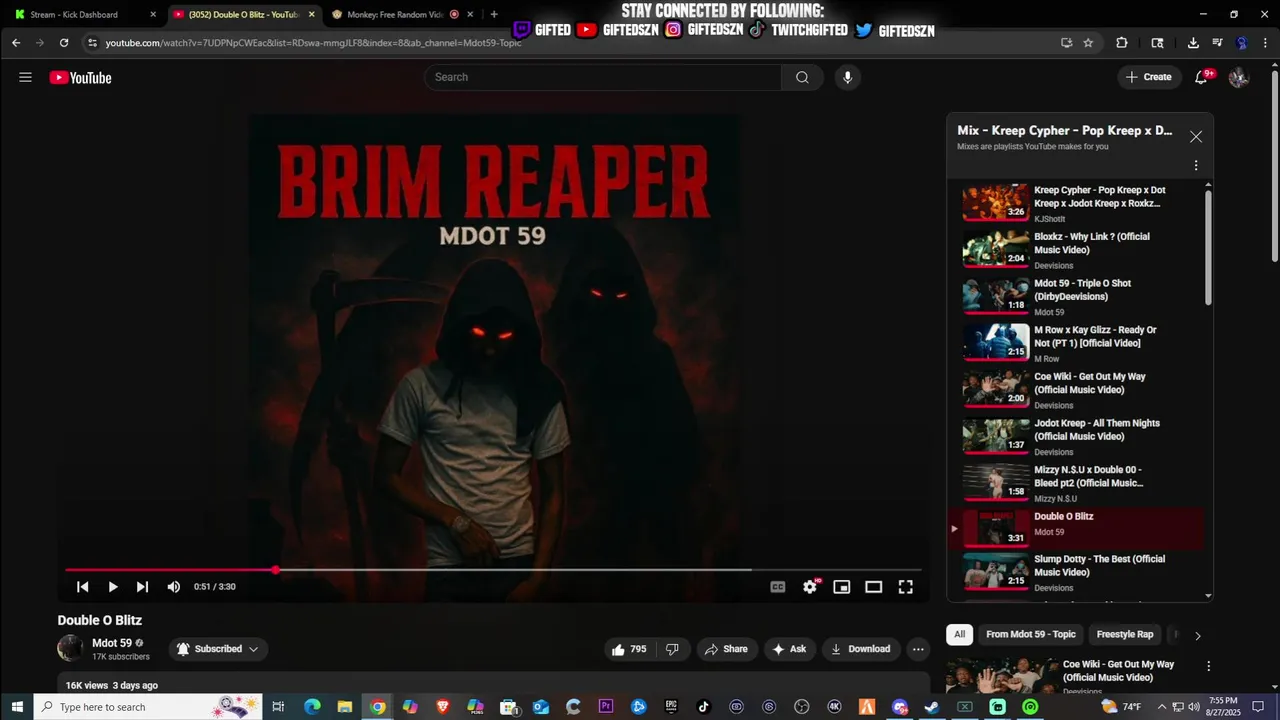Reload the current page
The width and height of the screenshot is (1280, 720).
tap(64, 43)
